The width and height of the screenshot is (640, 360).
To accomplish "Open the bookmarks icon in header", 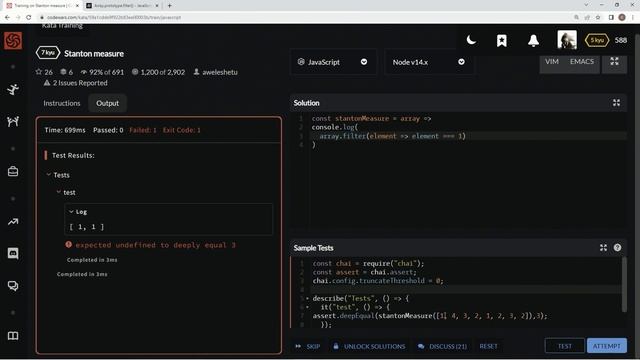I will [502, 40].
